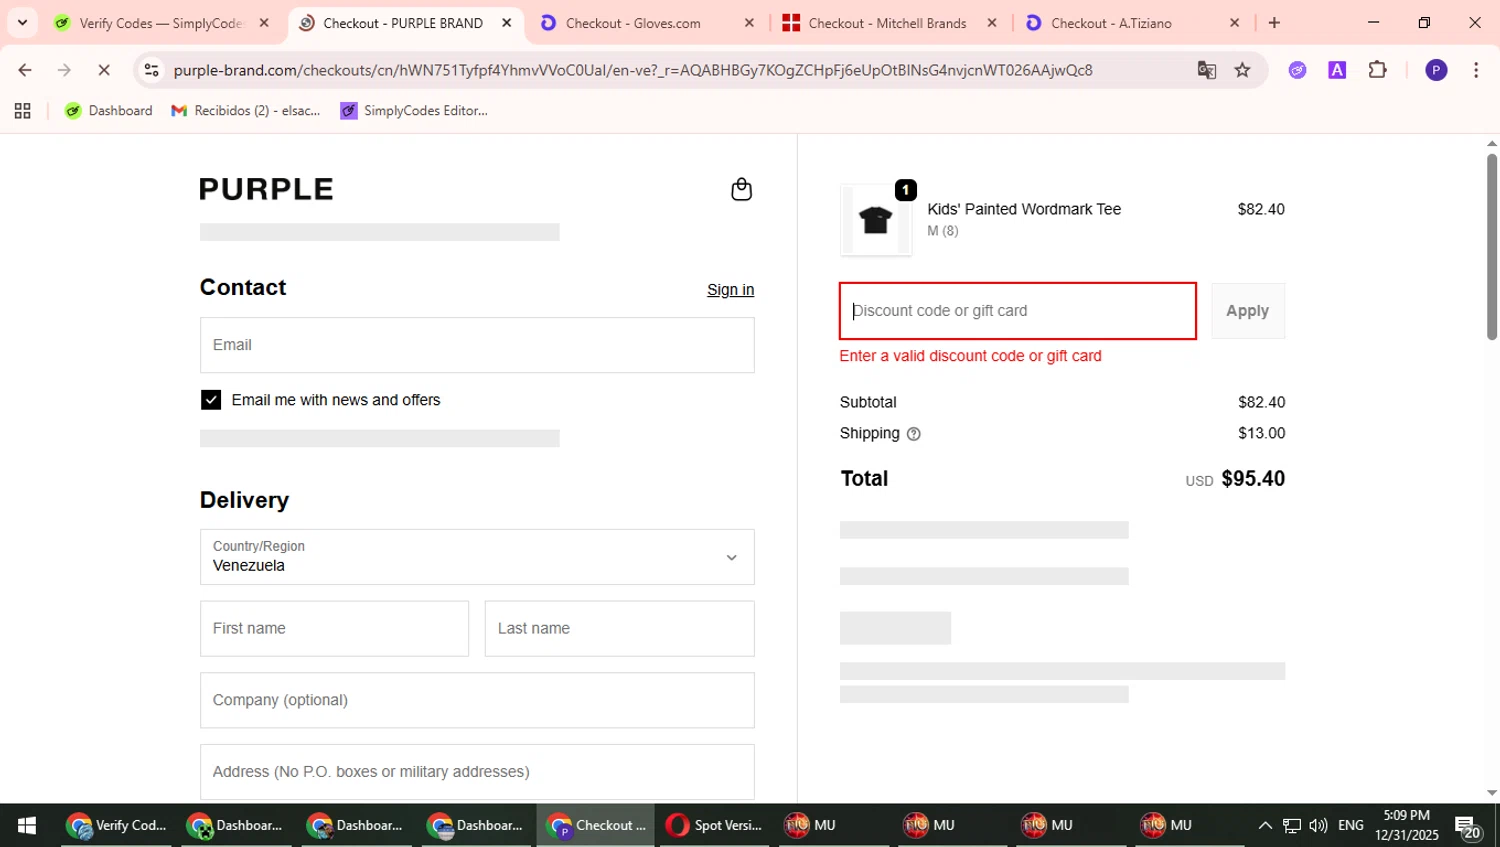Open the Google Translate page icon
Viewport: 1500px width, 847px height.
pyautogui.click(x=1207, y=70)
